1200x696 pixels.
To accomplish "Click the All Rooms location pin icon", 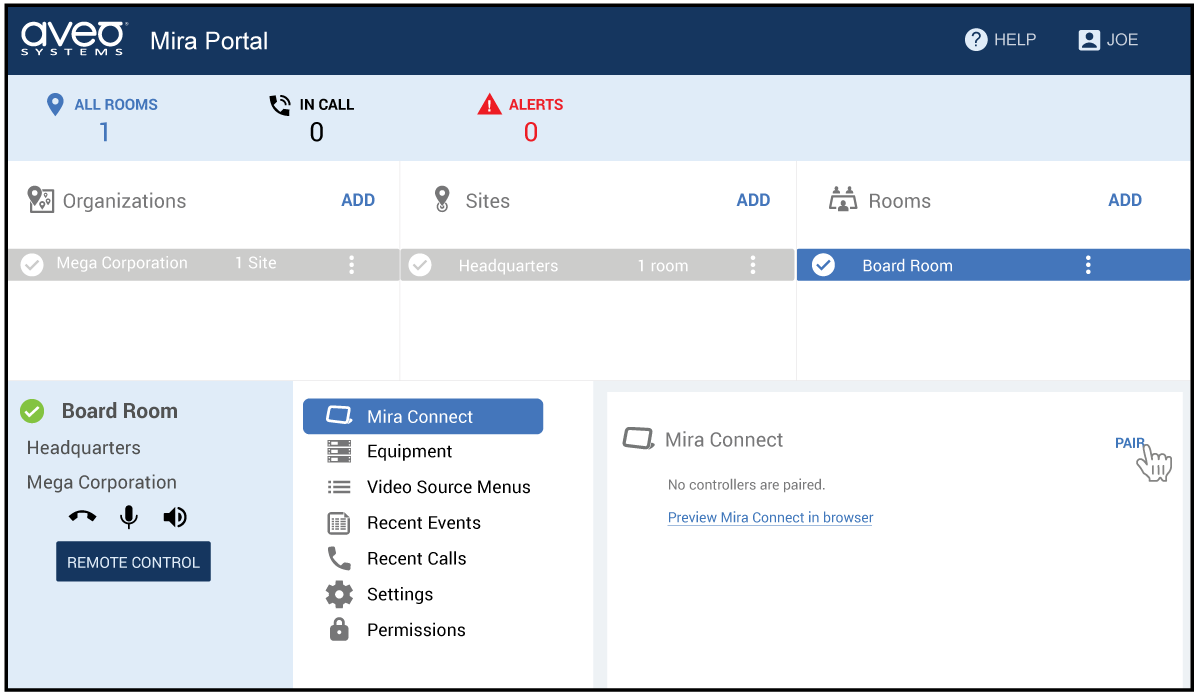I will [x=56, y=104].
